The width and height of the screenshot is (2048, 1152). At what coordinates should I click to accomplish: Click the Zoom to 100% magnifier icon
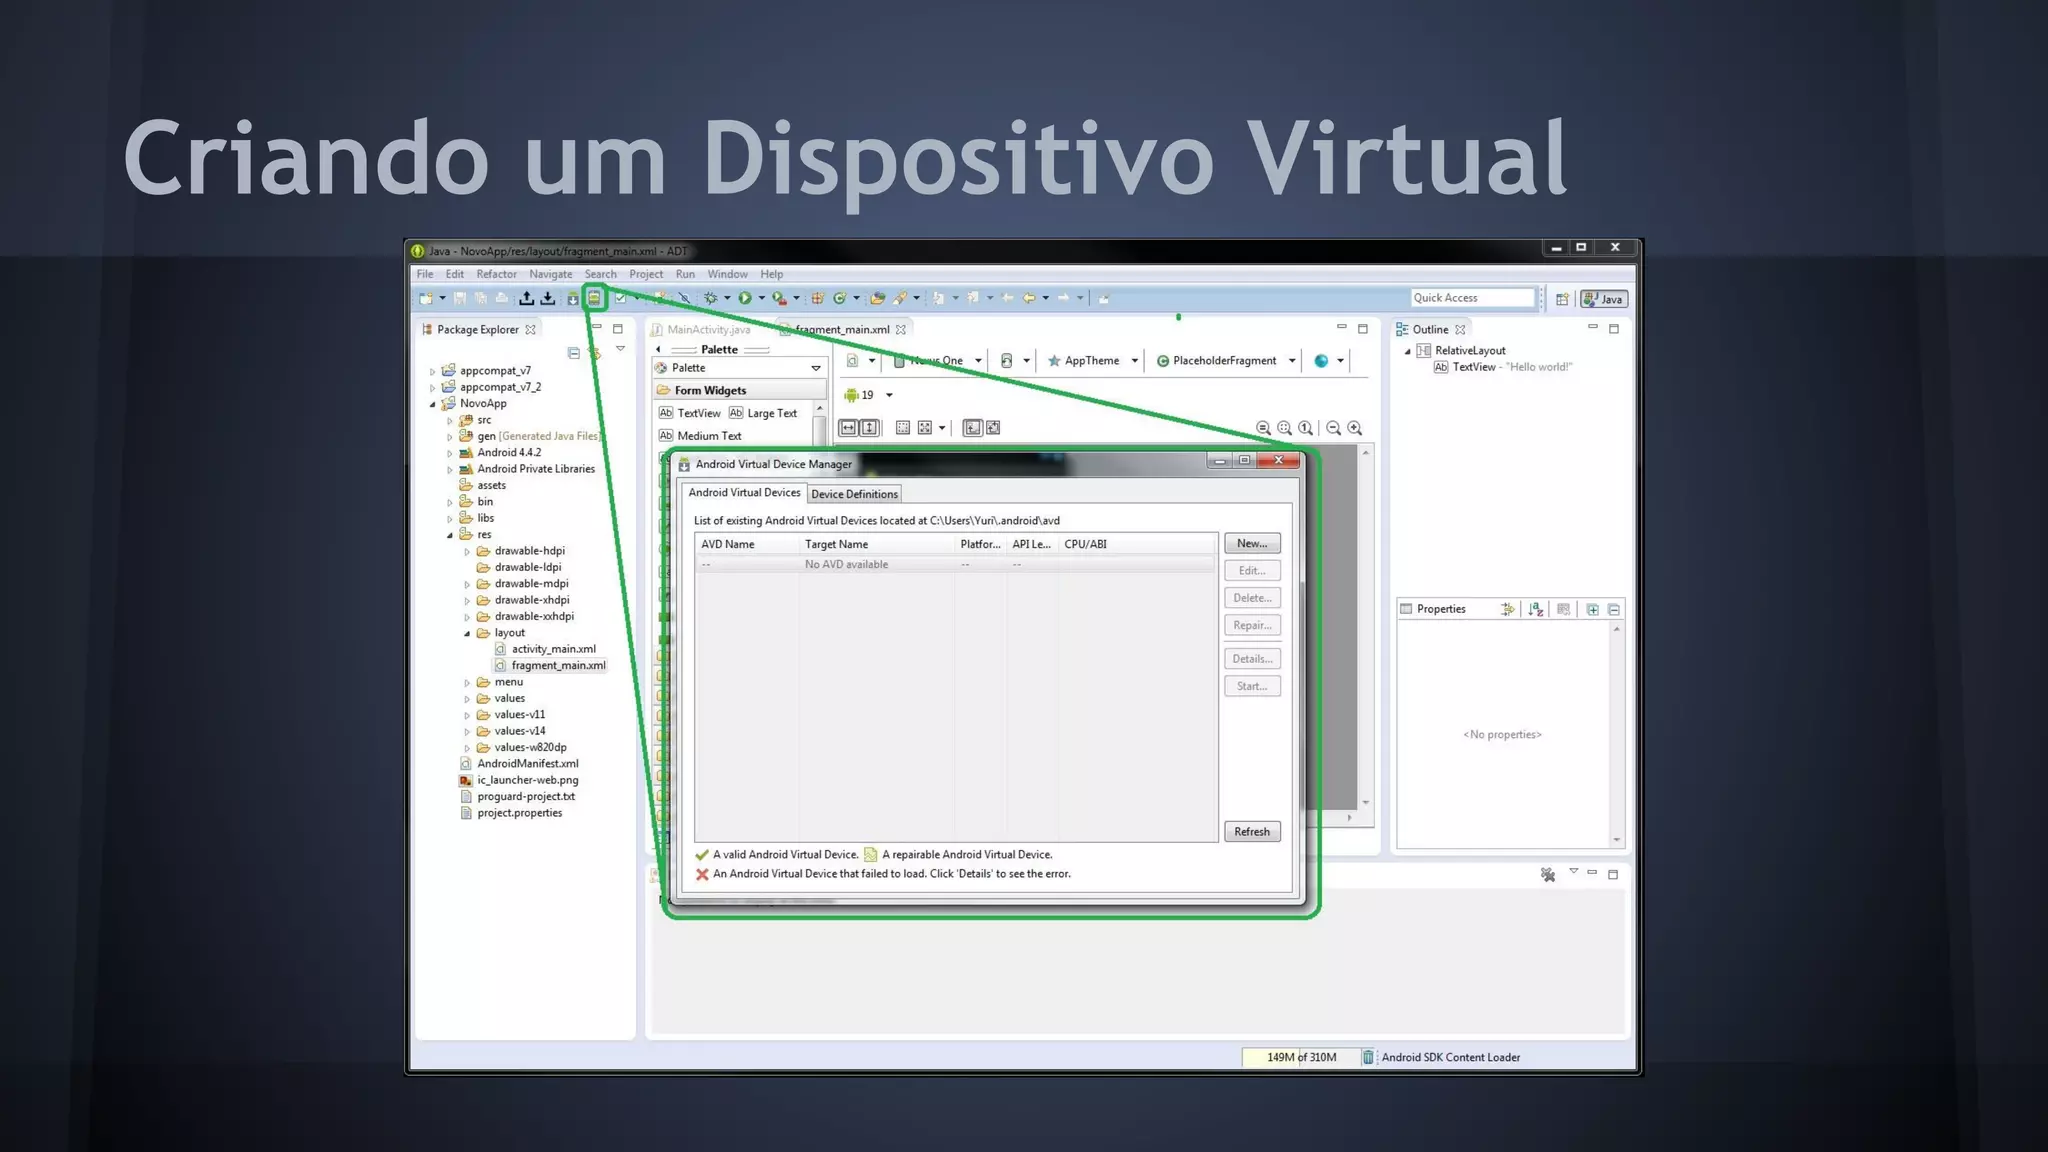pyautogui.click(x=1305, y=428)
